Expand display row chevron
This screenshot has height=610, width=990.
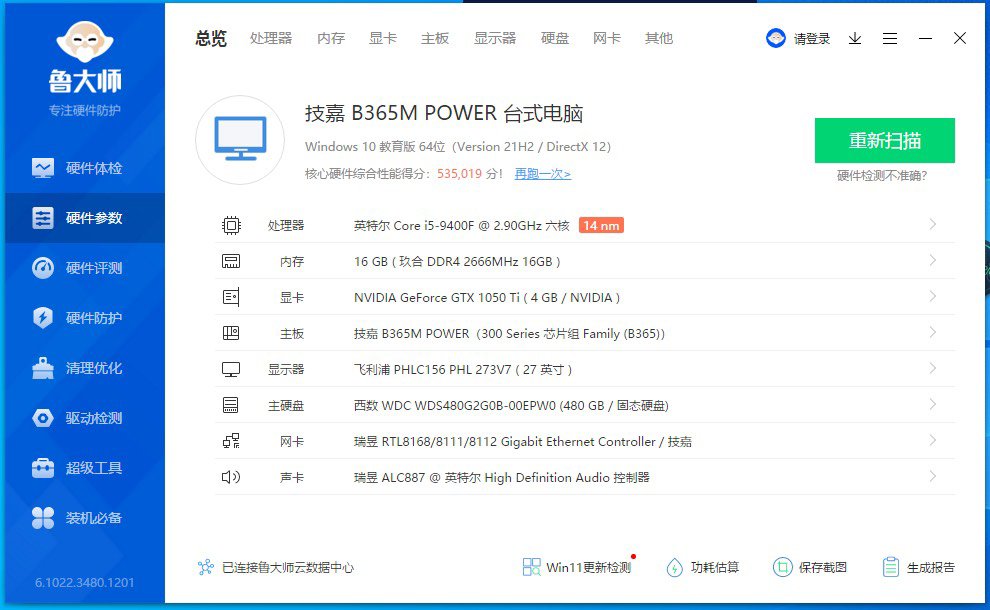[933, 368]
